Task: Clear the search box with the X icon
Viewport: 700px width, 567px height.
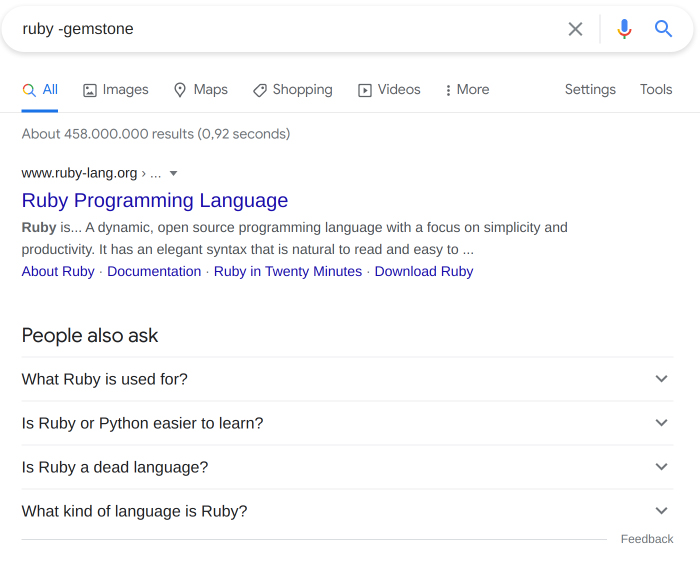Action: pos(575,29)
